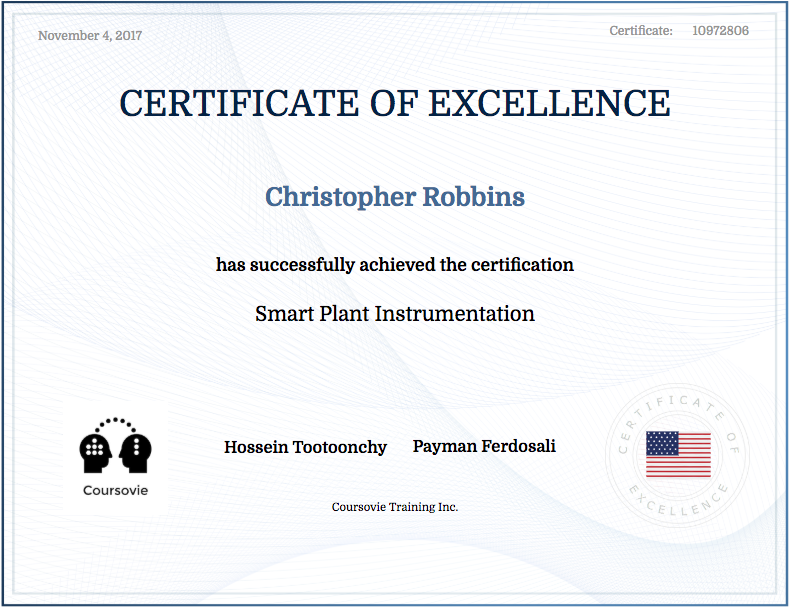Select the course title Smart Plant Instrumentation
Image resolution: width=790 pixels, height=608 pixels.
tap(395, 314)
